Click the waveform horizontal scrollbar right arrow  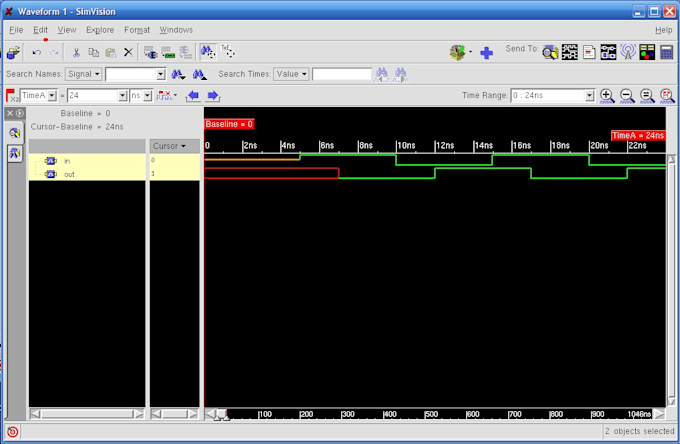[x=659, y=414]
